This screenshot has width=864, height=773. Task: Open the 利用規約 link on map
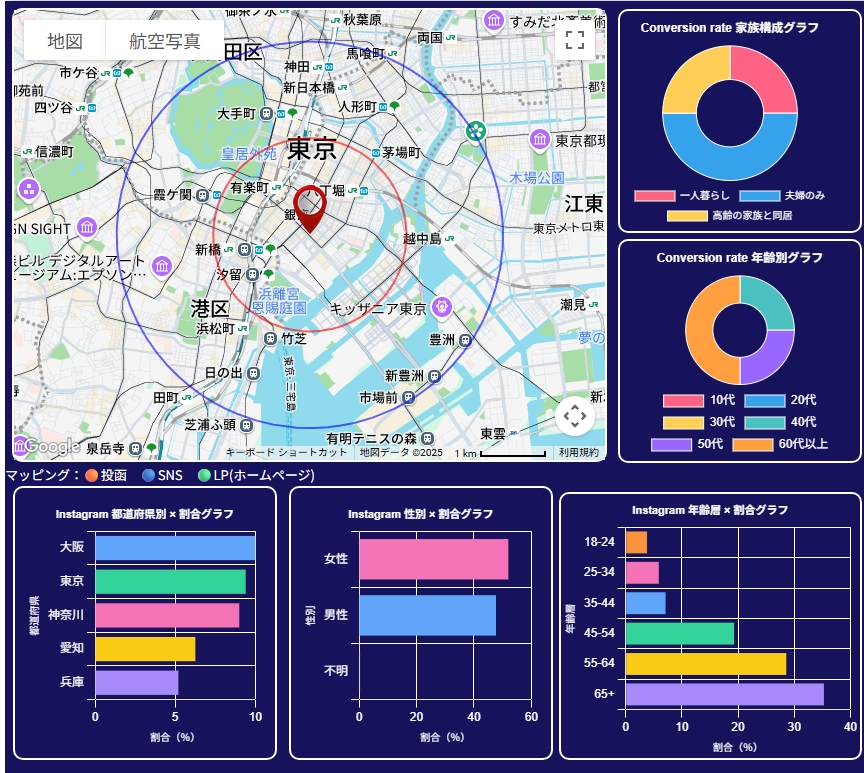[x=577, y=453]
